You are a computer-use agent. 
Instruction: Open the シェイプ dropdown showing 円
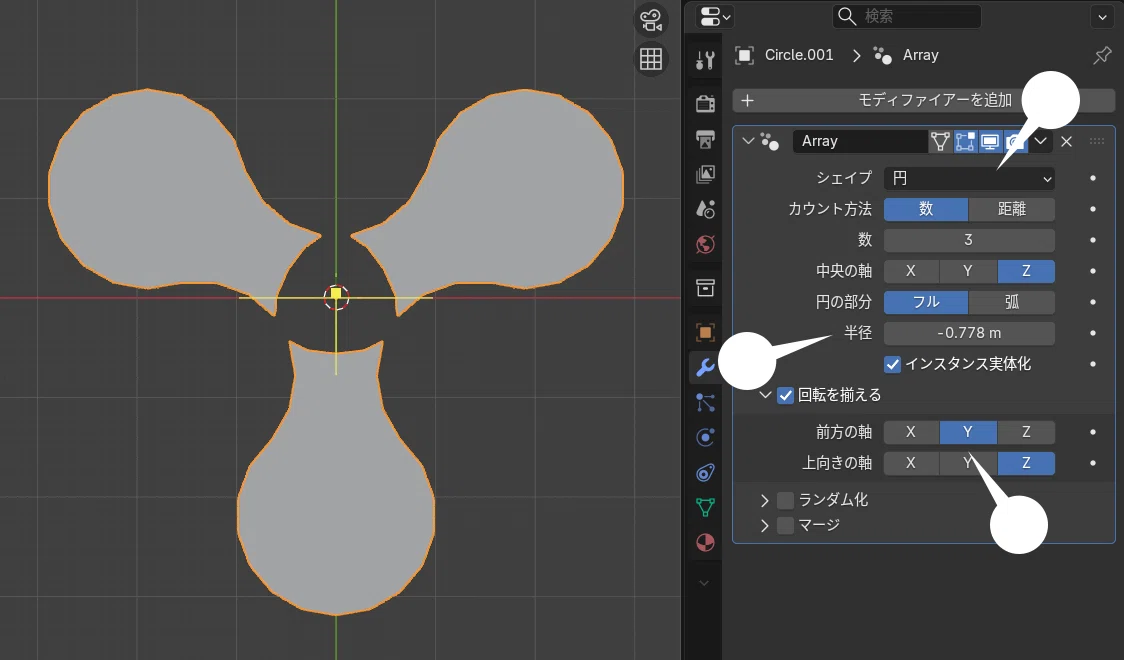969,178
